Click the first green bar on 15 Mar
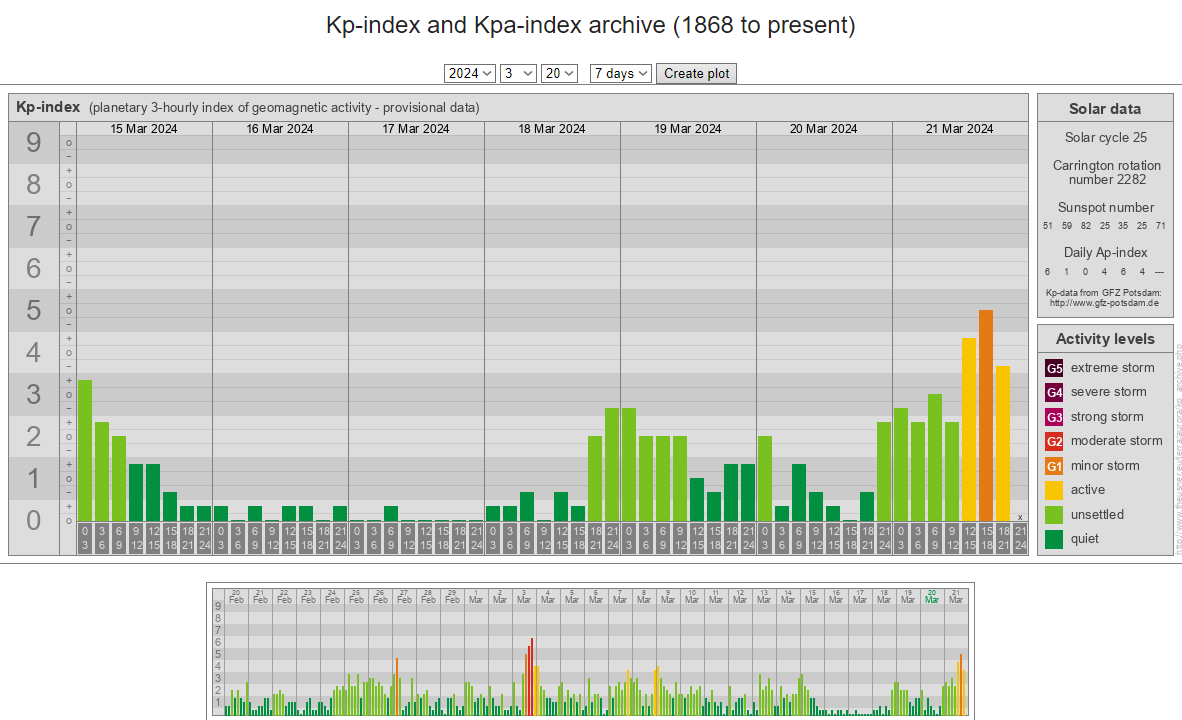This screenshot has width=1182, height=720. tap(85, 450)
